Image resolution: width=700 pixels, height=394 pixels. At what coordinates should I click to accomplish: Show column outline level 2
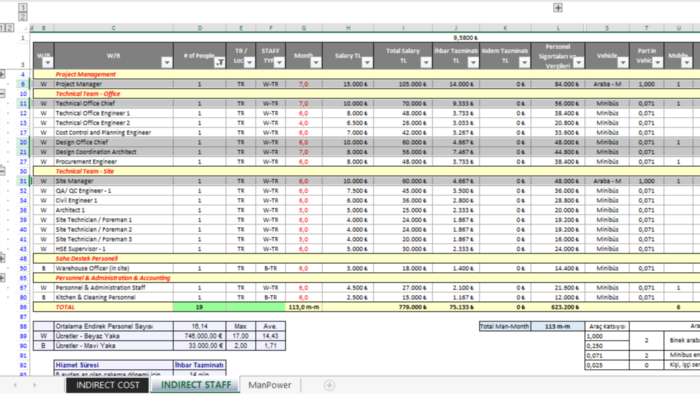[x=23, y=17]
